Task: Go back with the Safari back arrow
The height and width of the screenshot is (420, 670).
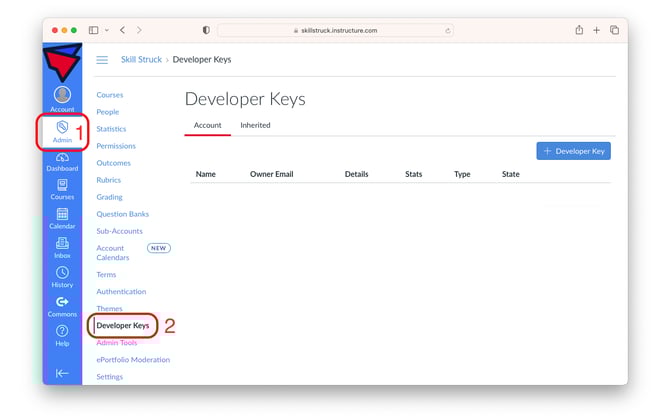Action: tap(123, 30)
